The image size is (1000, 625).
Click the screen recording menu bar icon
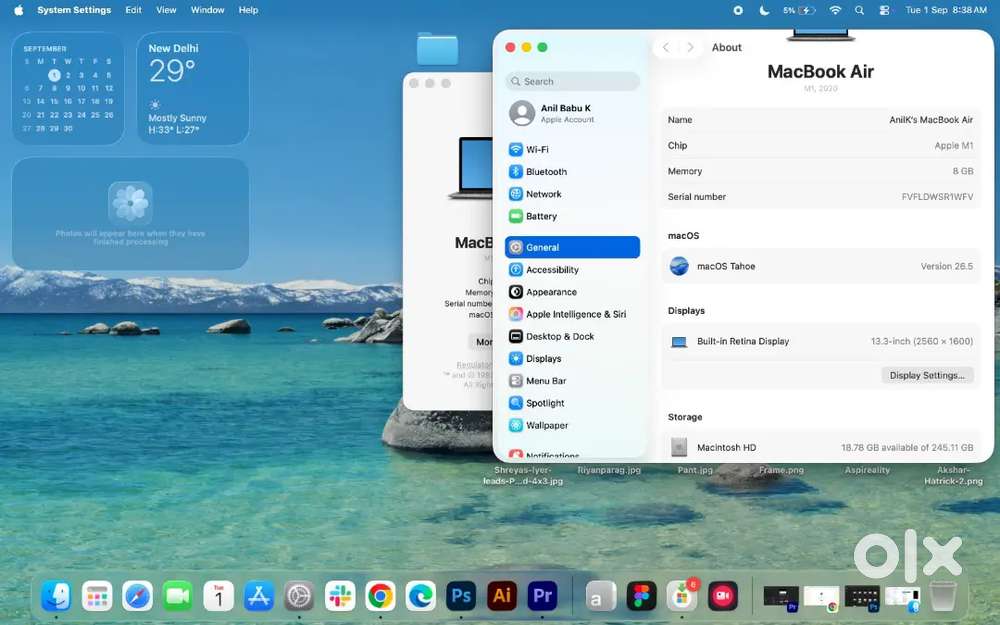pos(738,10)
